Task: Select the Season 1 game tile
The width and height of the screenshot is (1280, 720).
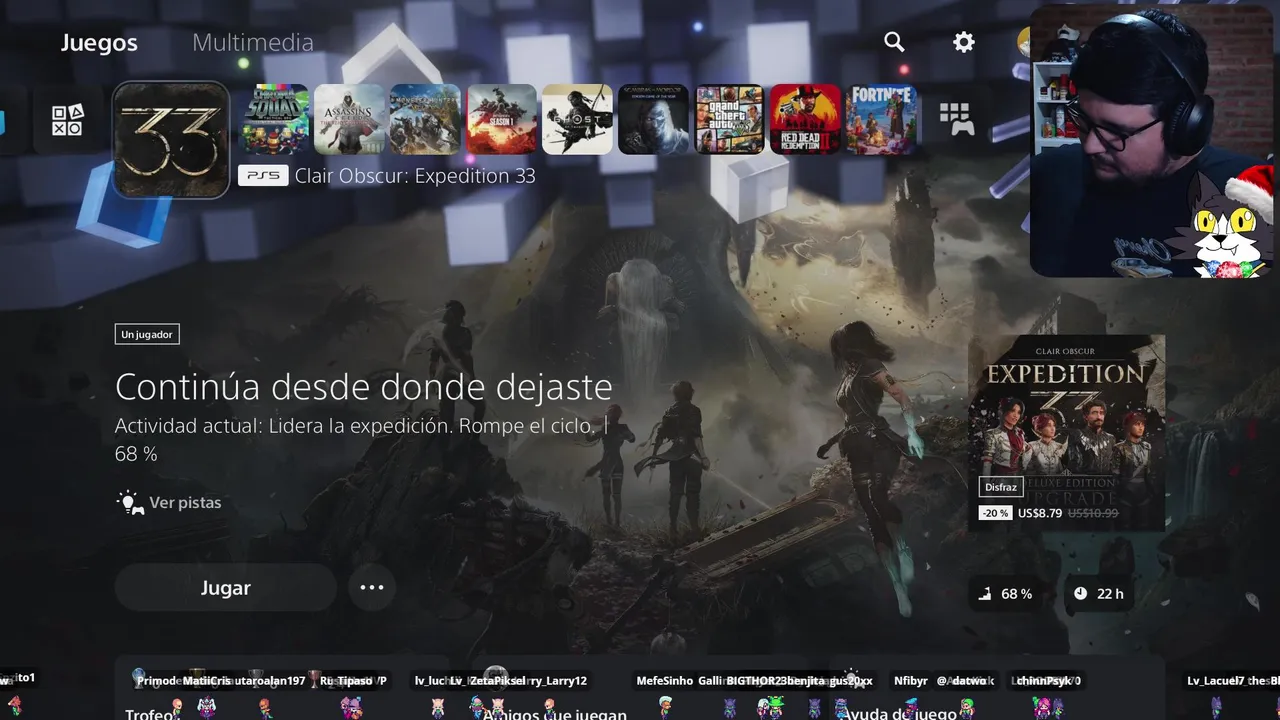Action: click(501, 119)
